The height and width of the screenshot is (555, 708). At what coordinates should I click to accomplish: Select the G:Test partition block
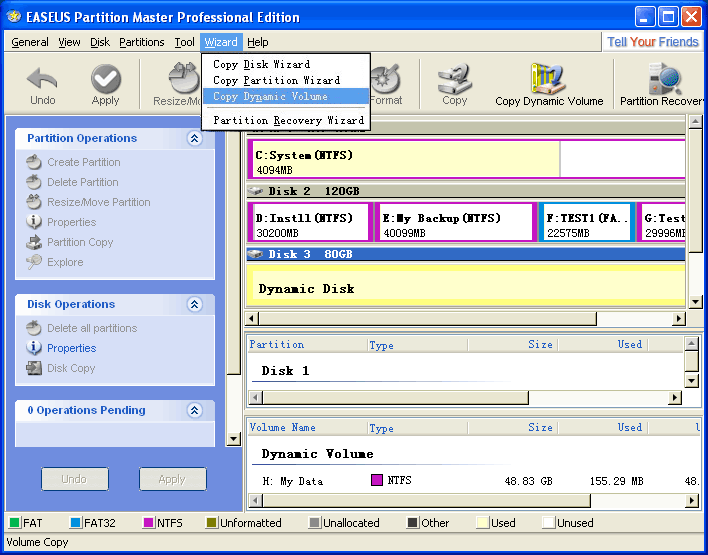pos(661,222)
